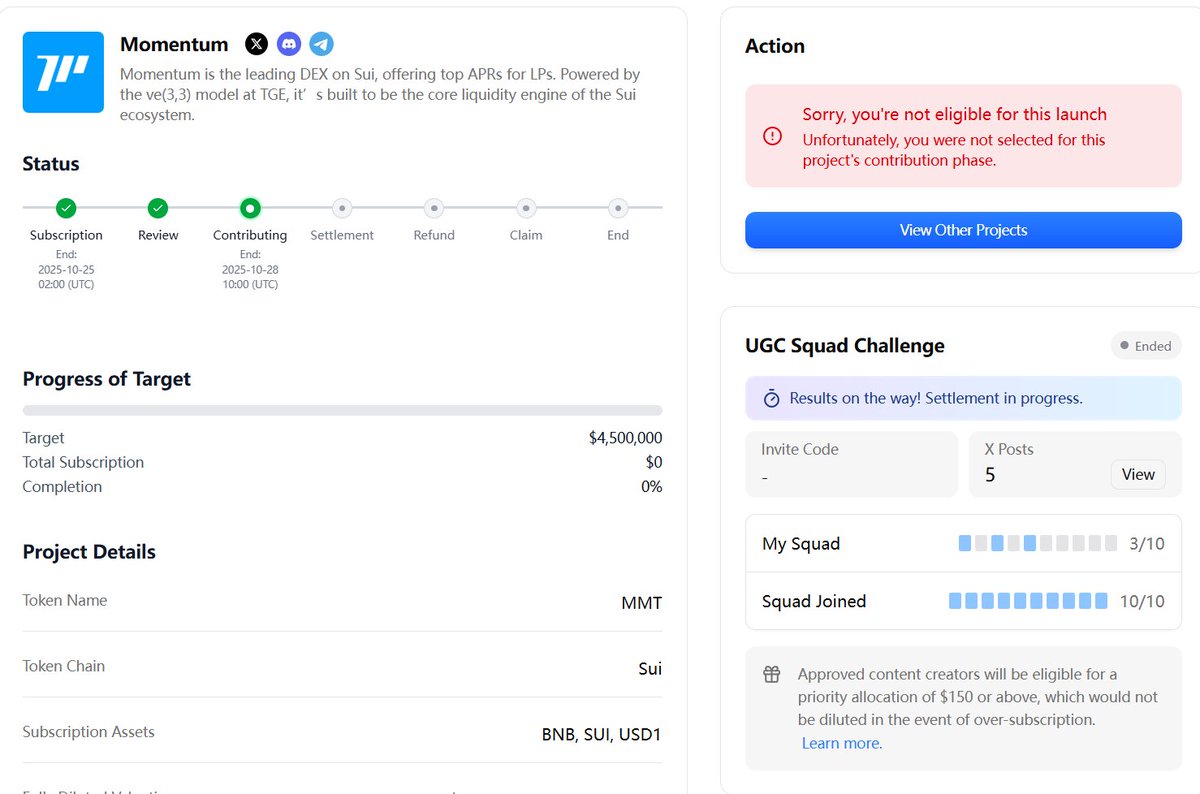
Task: Click the Ended status badge
Action: point(1145,346)
